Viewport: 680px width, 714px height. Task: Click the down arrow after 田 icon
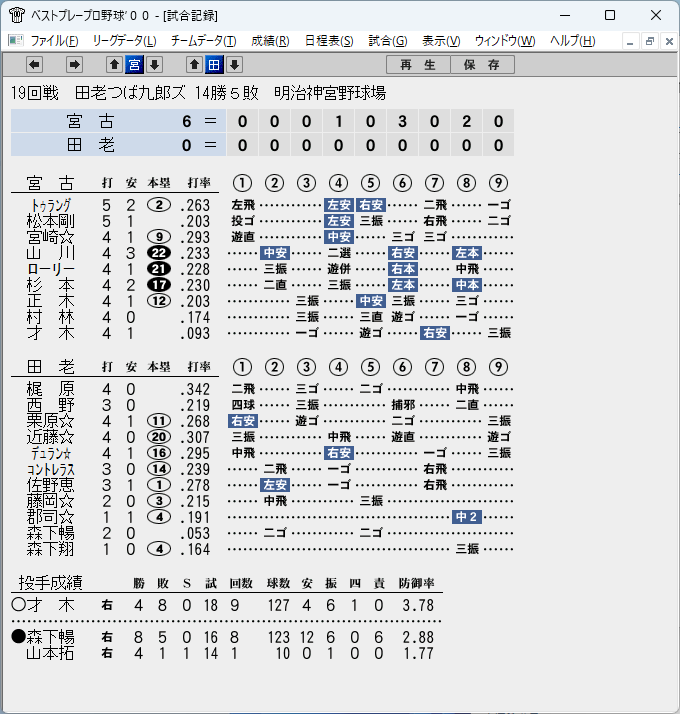(x=235, y=65)
